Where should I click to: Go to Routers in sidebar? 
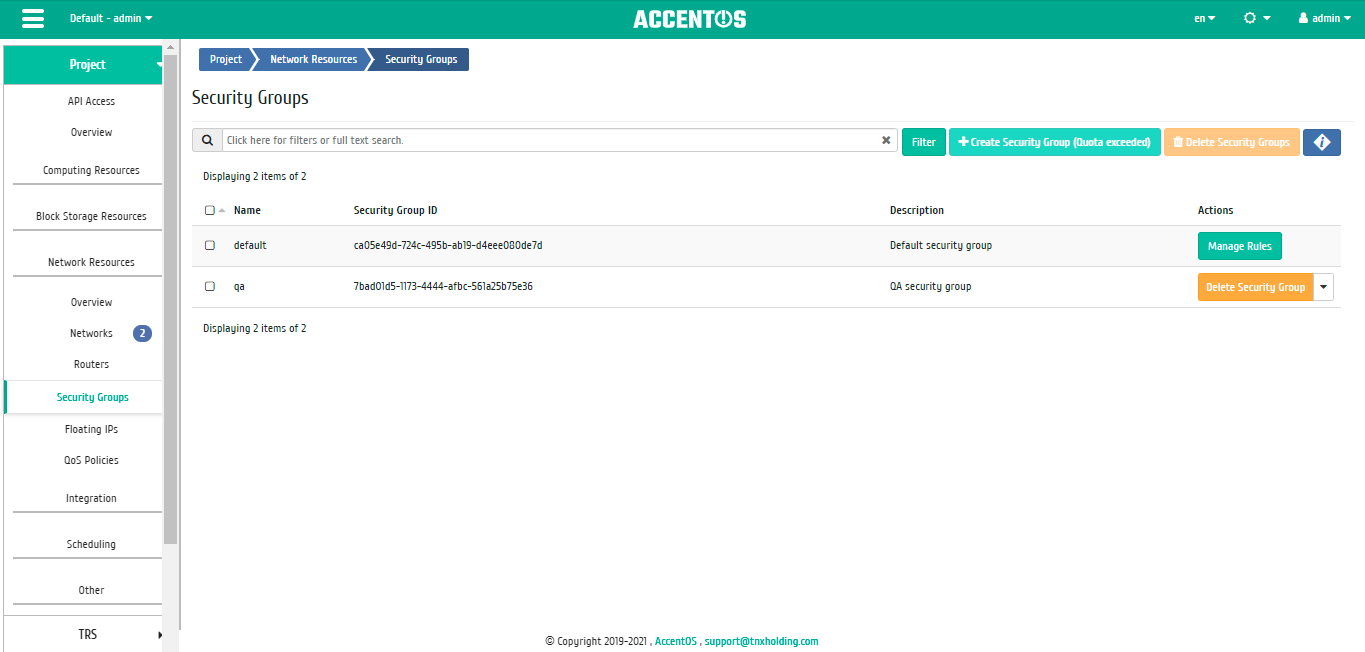point(91,364)
